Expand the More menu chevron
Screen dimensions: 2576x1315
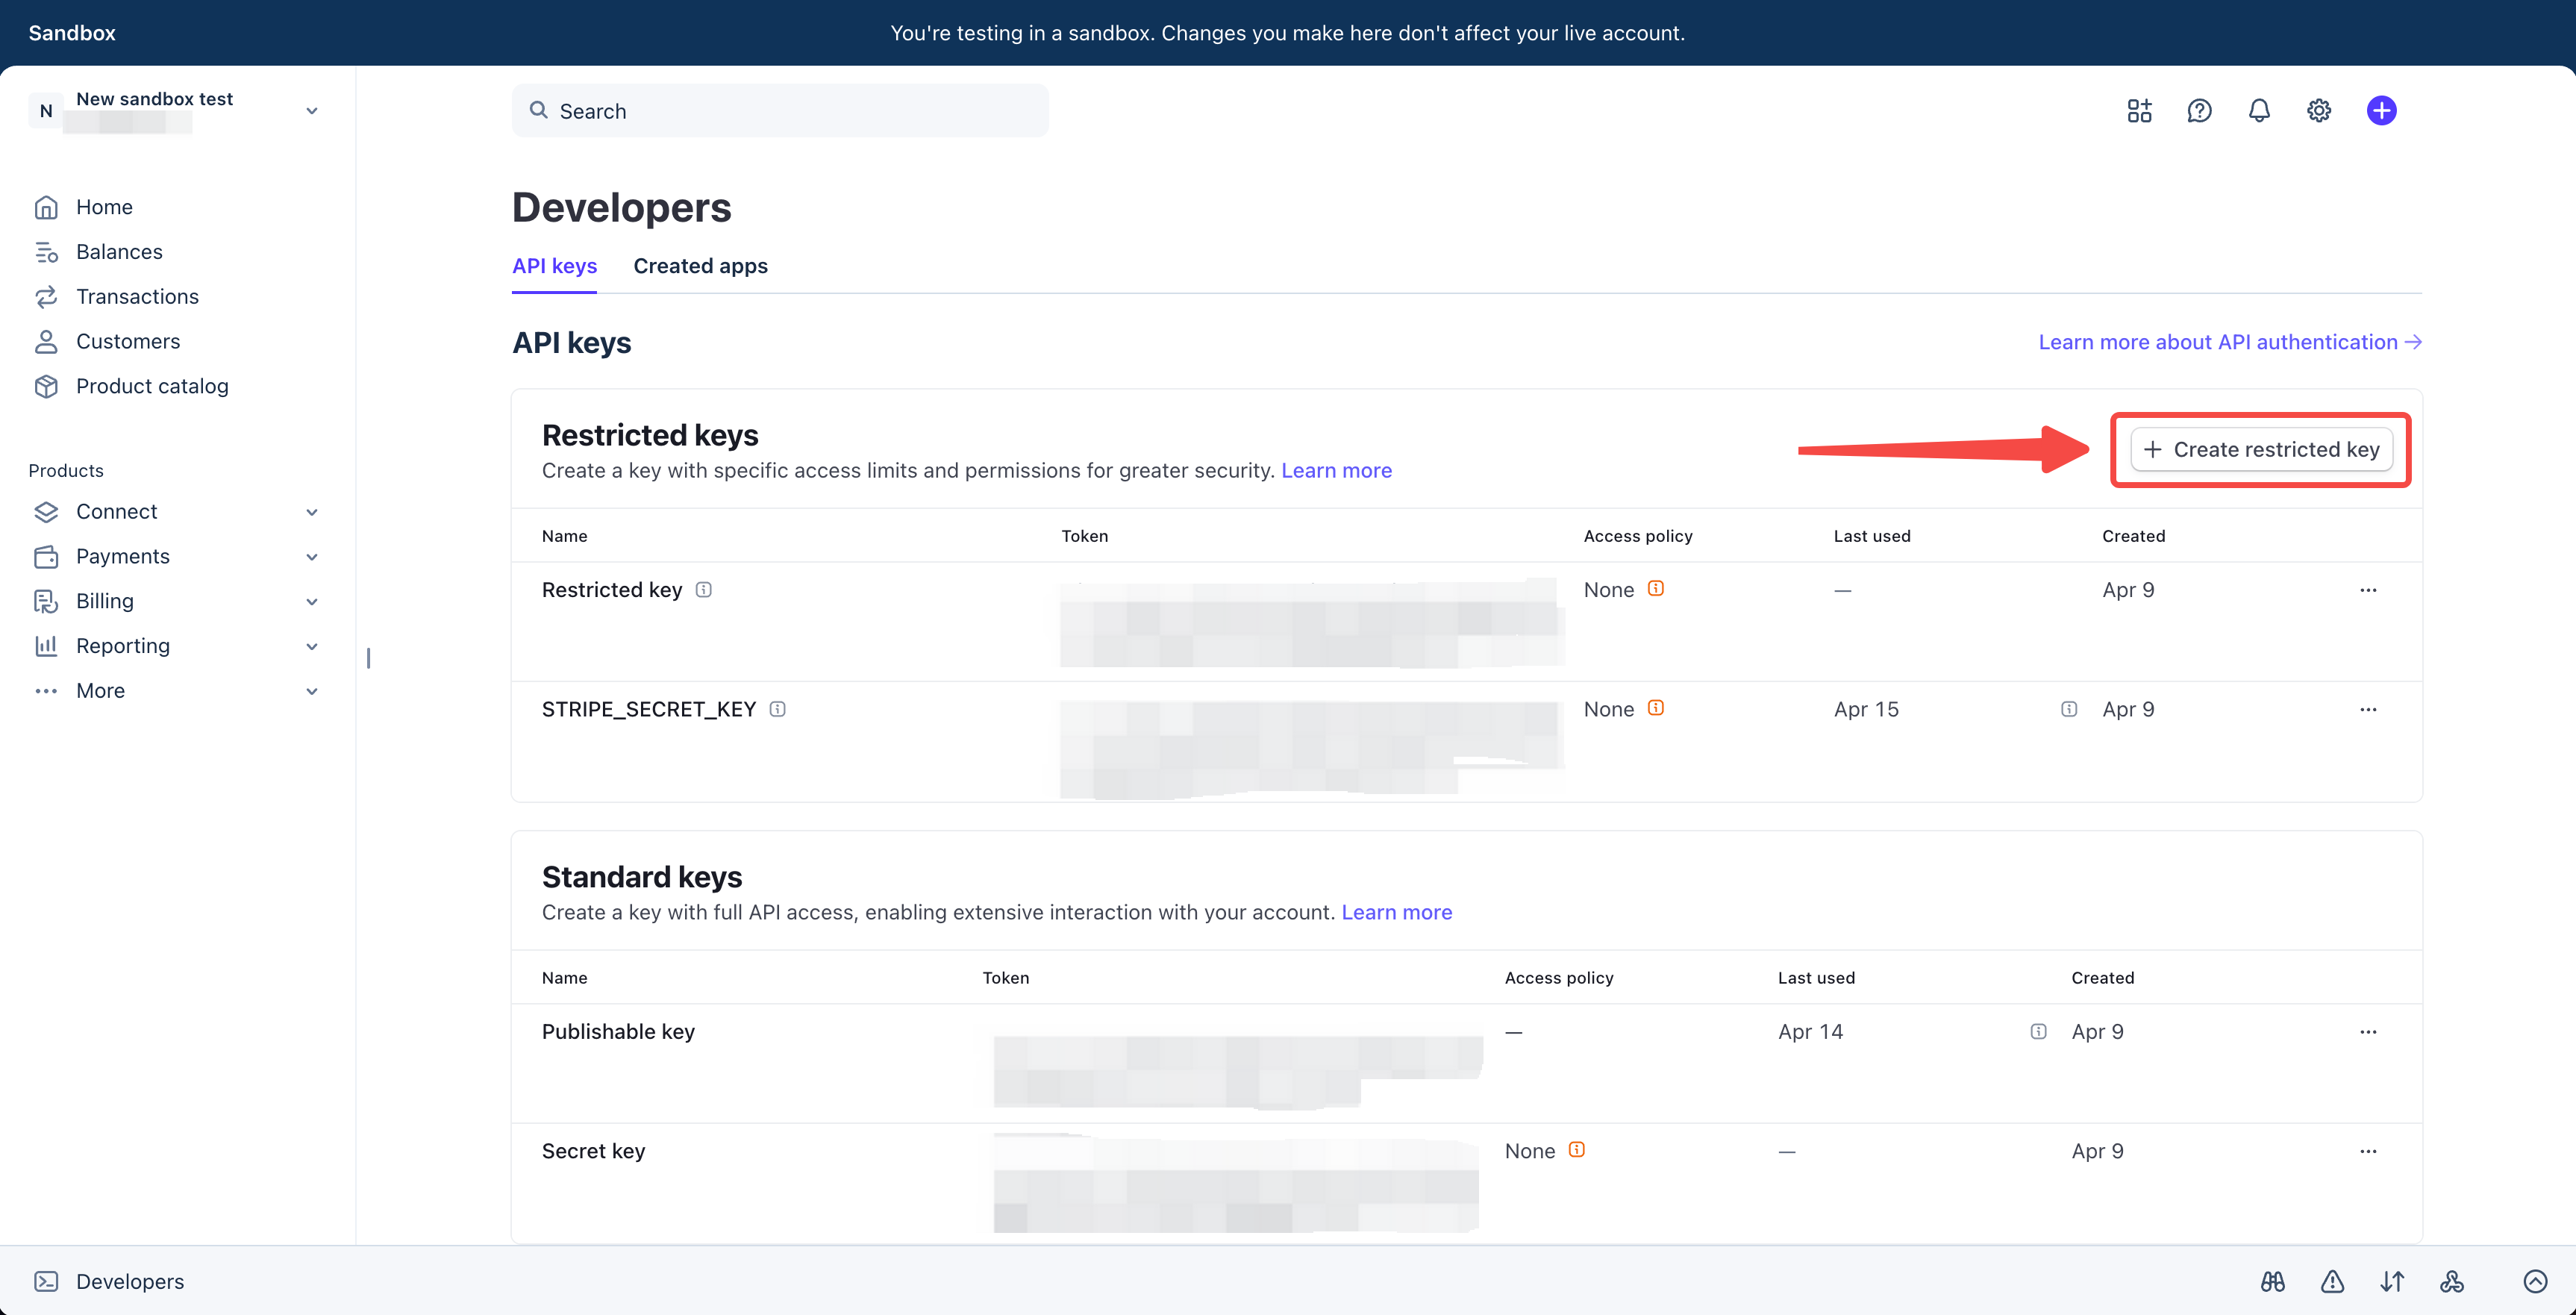pos(312,691)
